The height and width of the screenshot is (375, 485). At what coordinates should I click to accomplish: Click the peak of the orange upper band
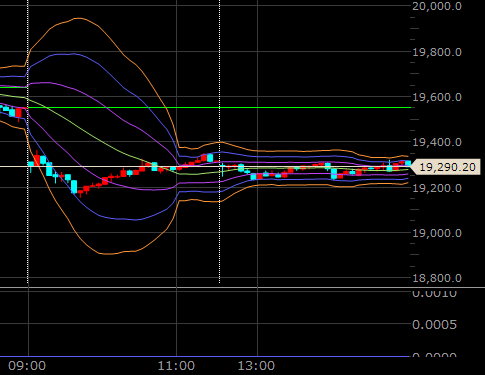(x=79, y=19)
